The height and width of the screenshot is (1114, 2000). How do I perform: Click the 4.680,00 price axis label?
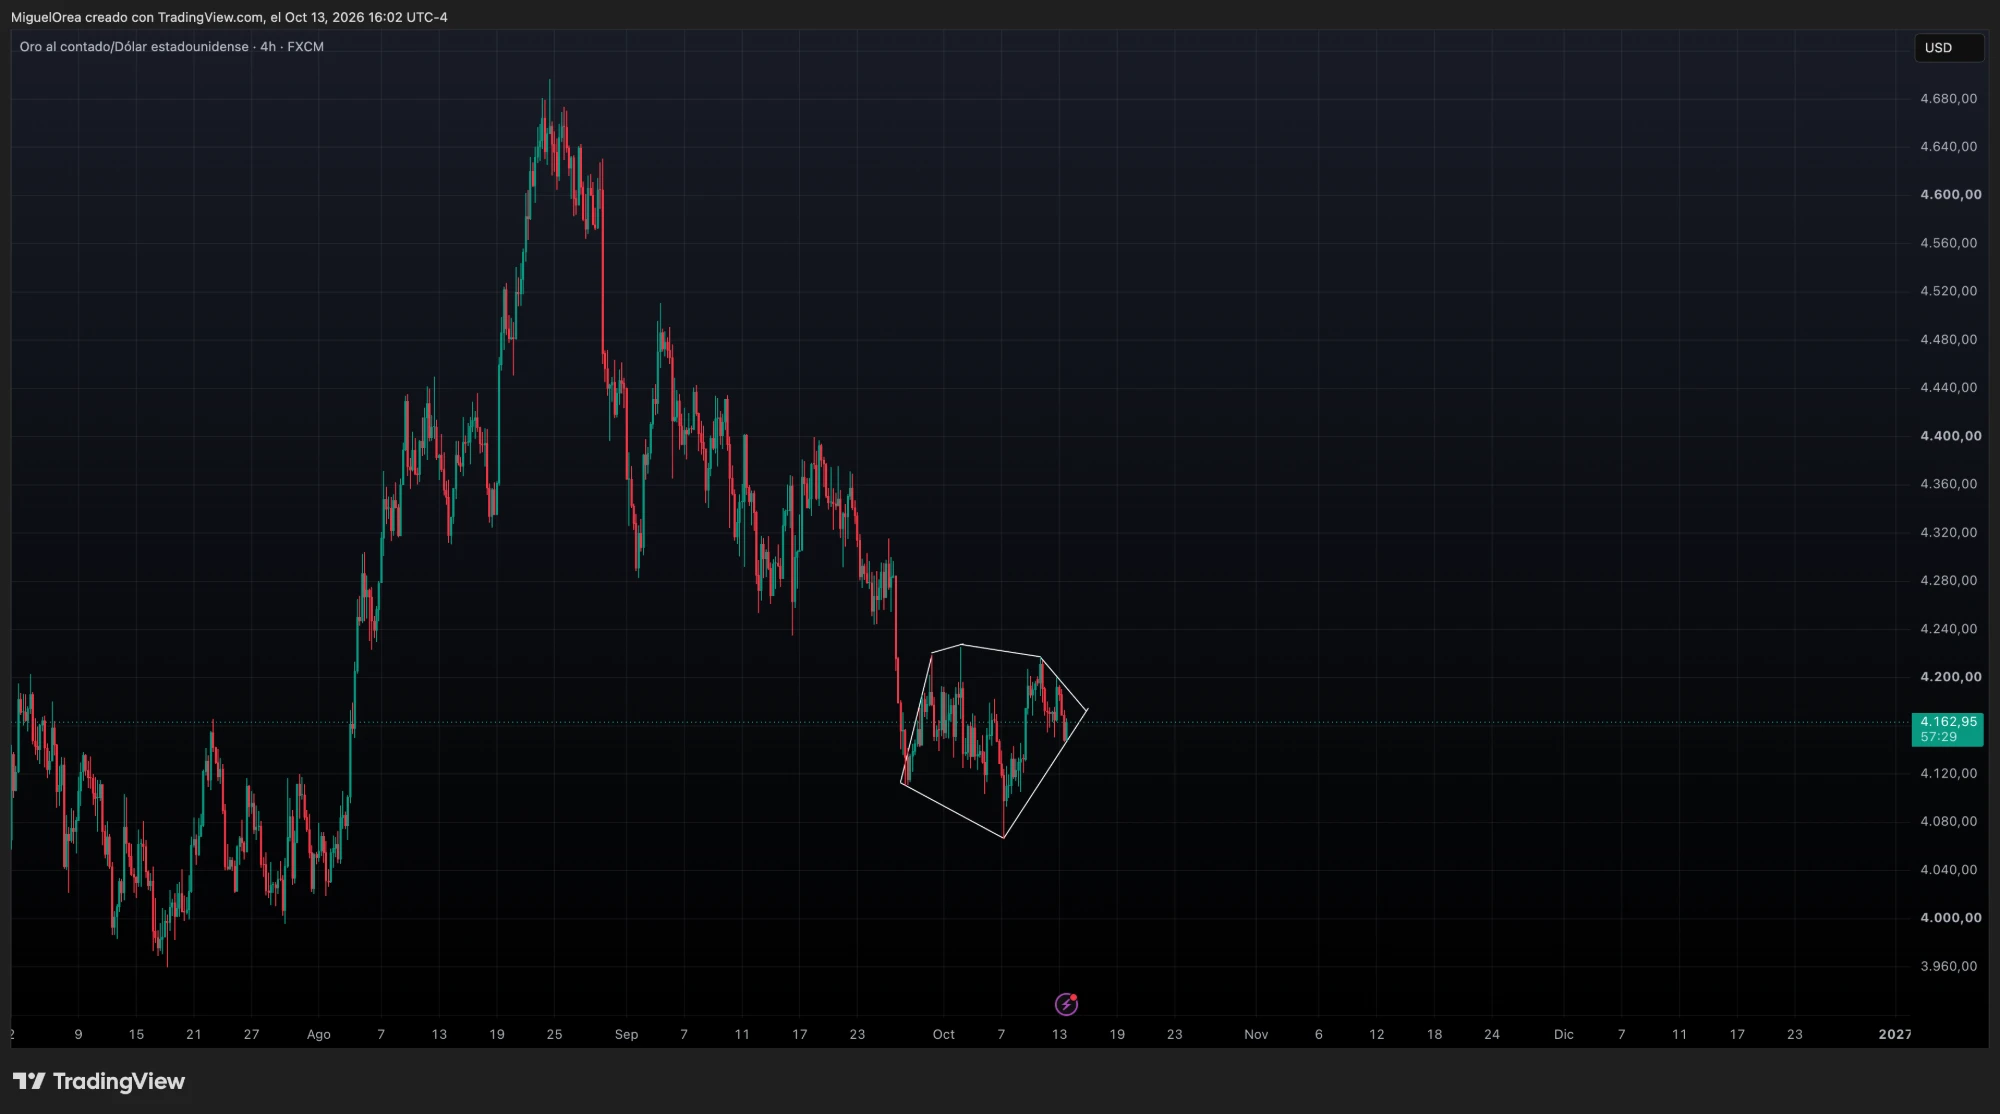[1948, 99]
